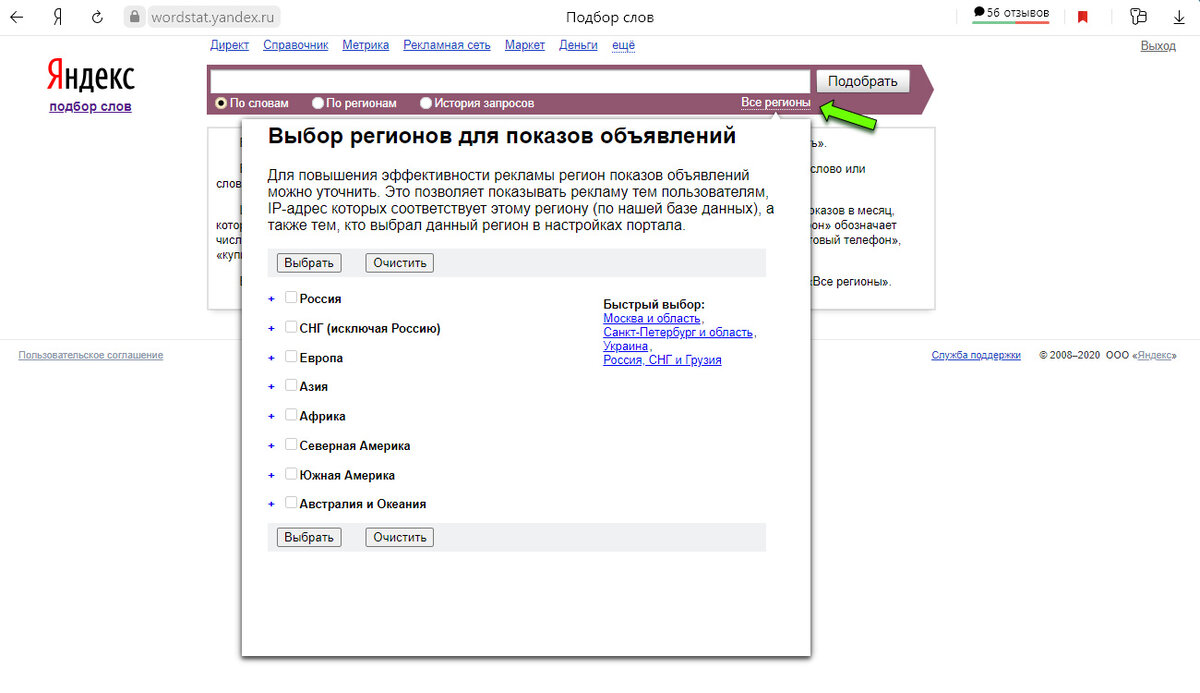Open the Яндекс link in copyright footer
Image resolution: width=1200 pixels, height=693 pixels.
click(x=1154, y=355)
